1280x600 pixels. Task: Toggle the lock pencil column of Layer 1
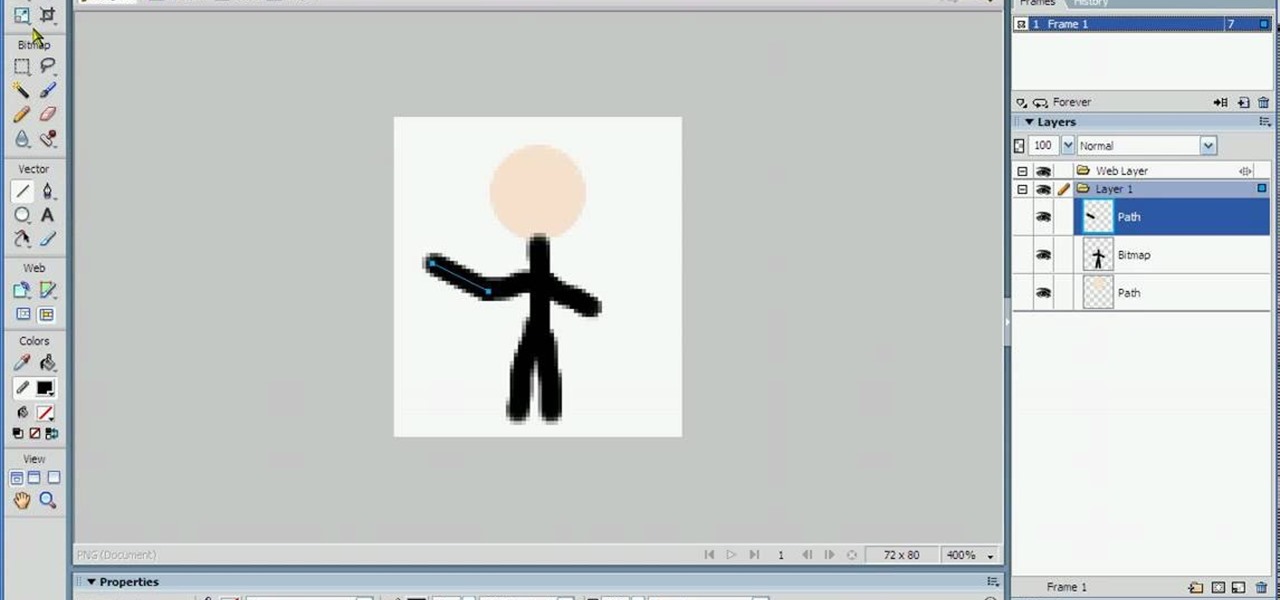(1063, 189)
